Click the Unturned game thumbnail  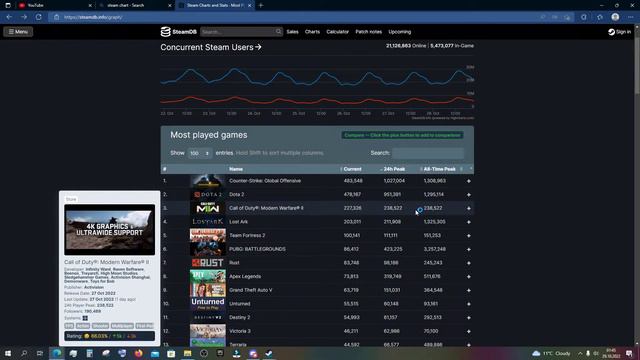208,304
